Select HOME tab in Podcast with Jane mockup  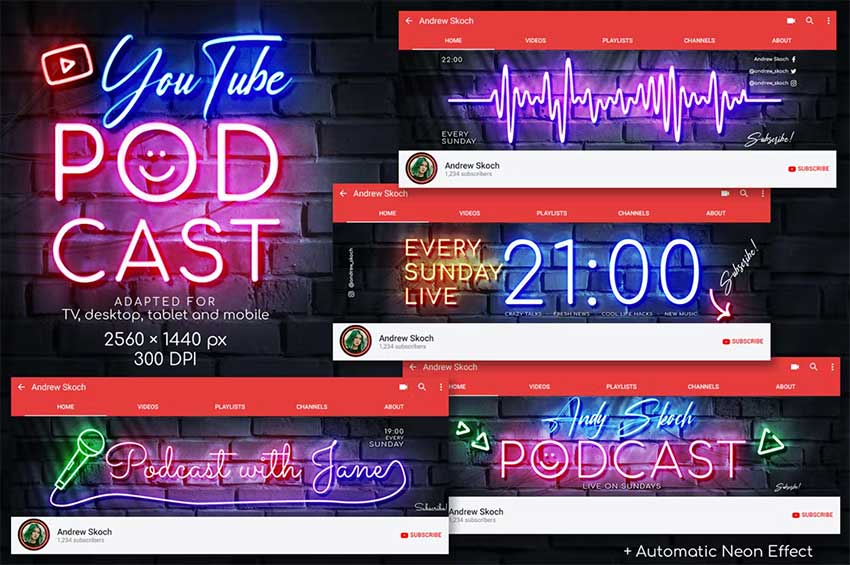coord(66,407)
